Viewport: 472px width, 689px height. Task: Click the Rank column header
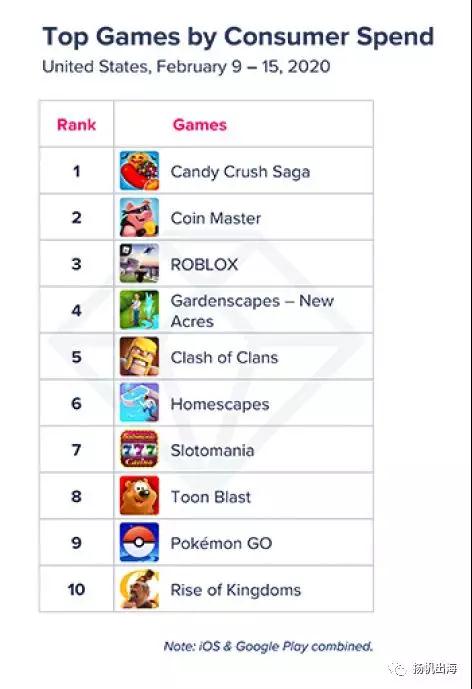(76, 124)
